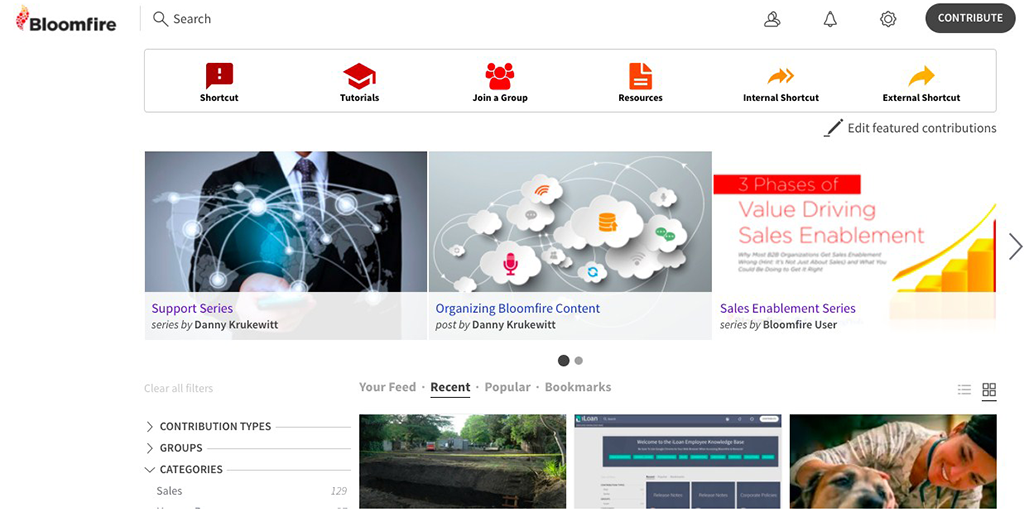Viewport: 1024px width, 512px height.
Task: Switch to the Popular tab
Action: (x=507, y=387)
